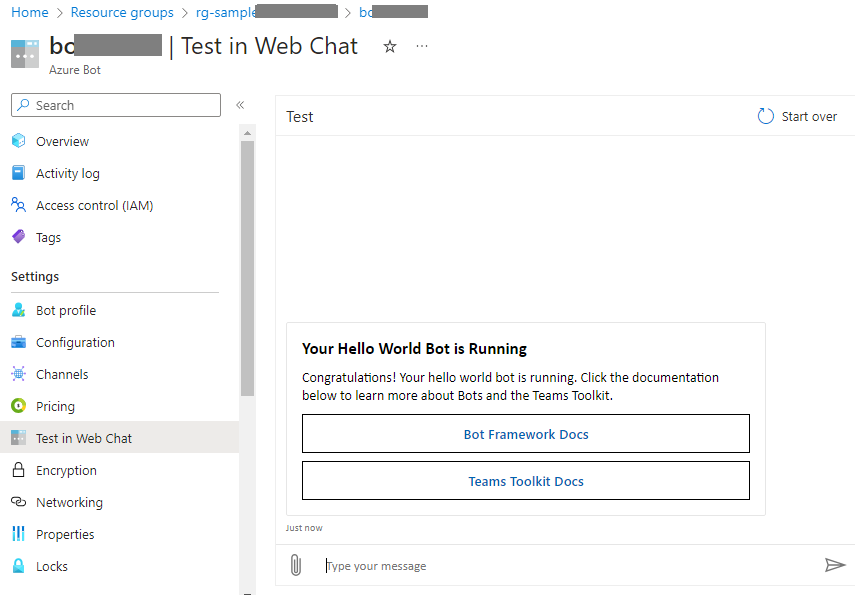Open the Bot Framework Docs

(526, 433)
